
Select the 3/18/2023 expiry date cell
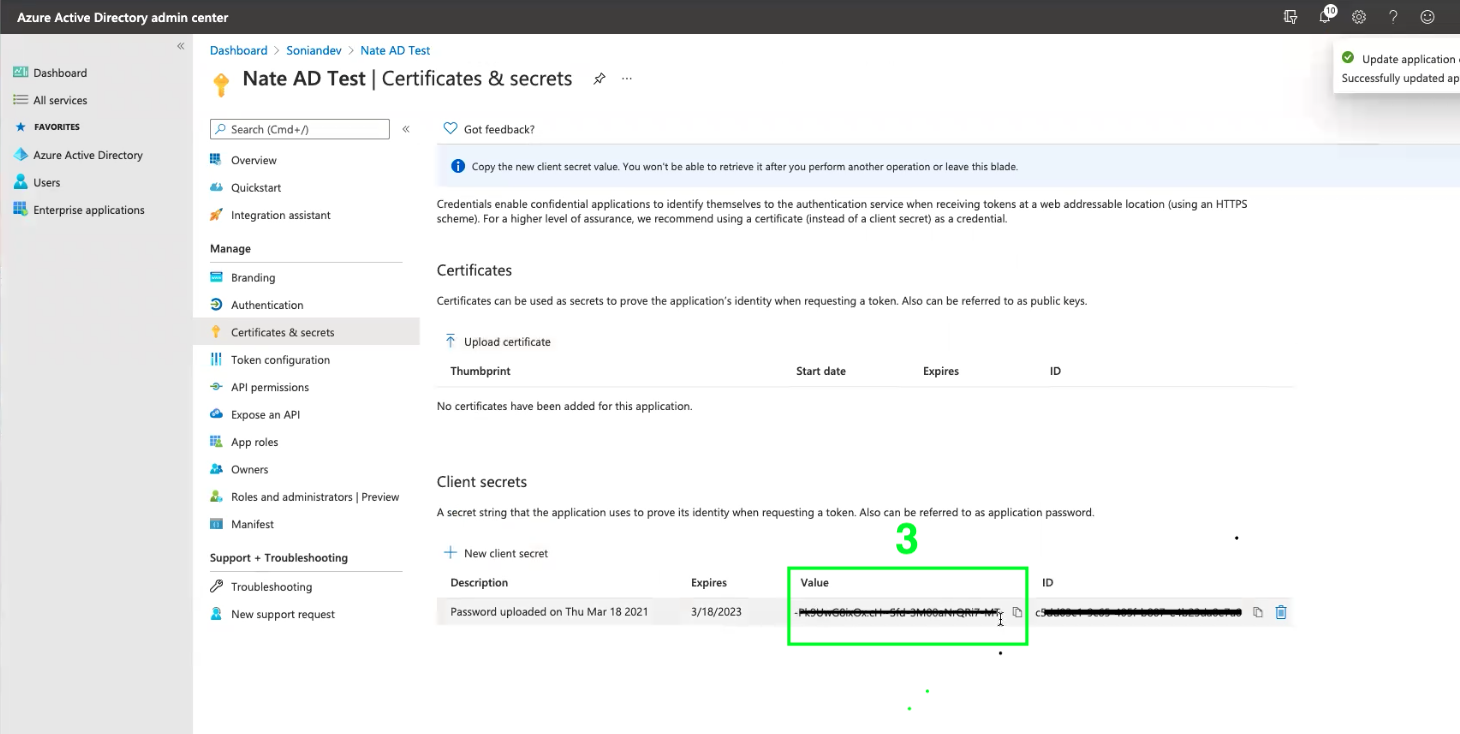(716, 612)
